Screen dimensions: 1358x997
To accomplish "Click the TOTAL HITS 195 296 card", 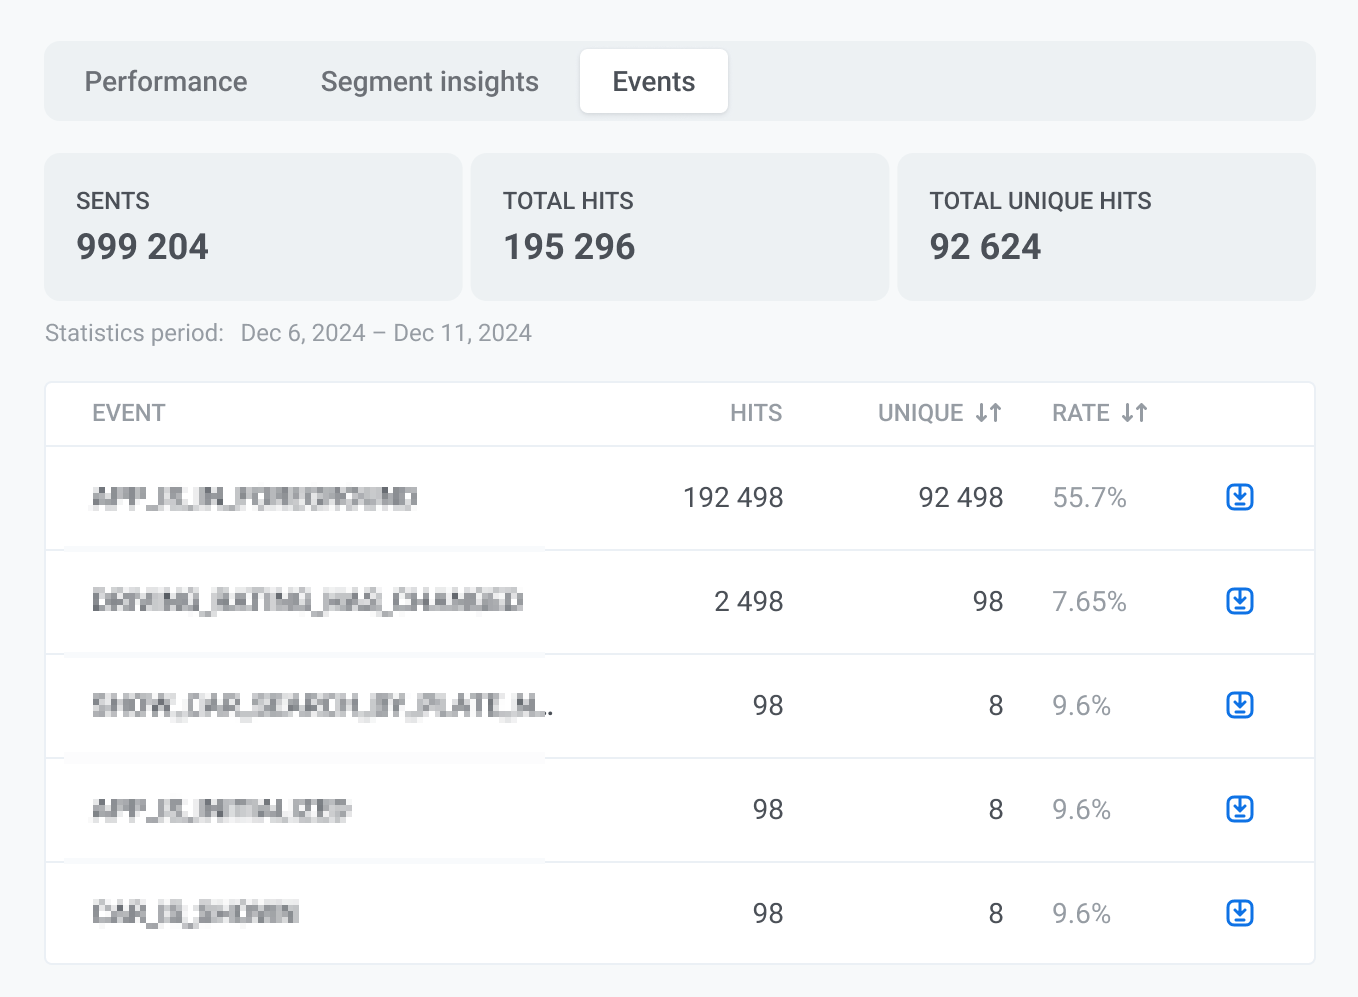I will pos(679,227).
